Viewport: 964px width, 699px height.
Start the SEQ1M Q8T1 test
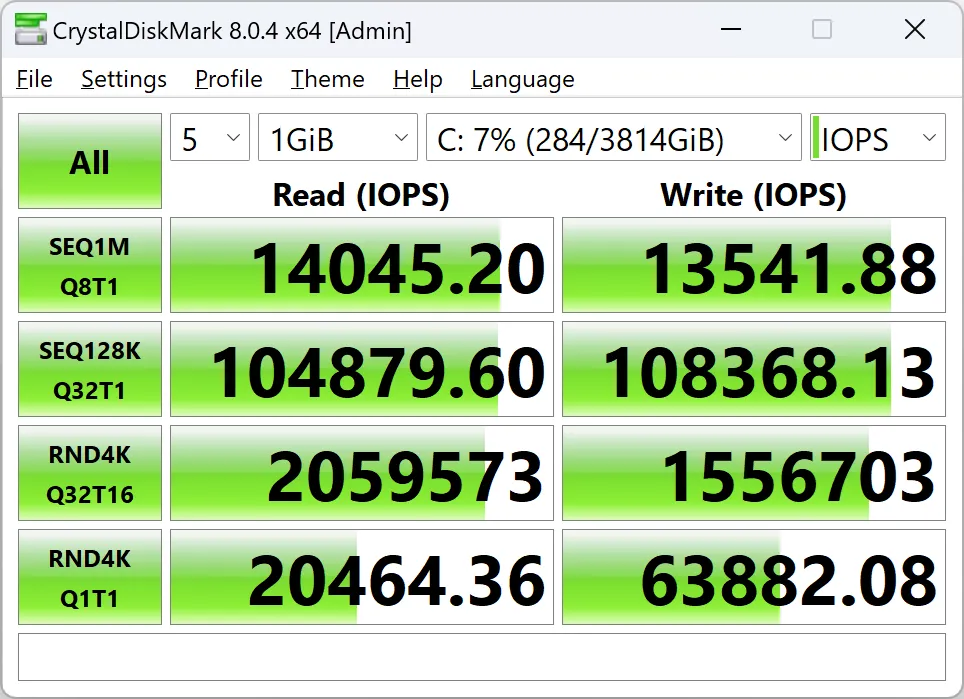click(x=90, y=266)
